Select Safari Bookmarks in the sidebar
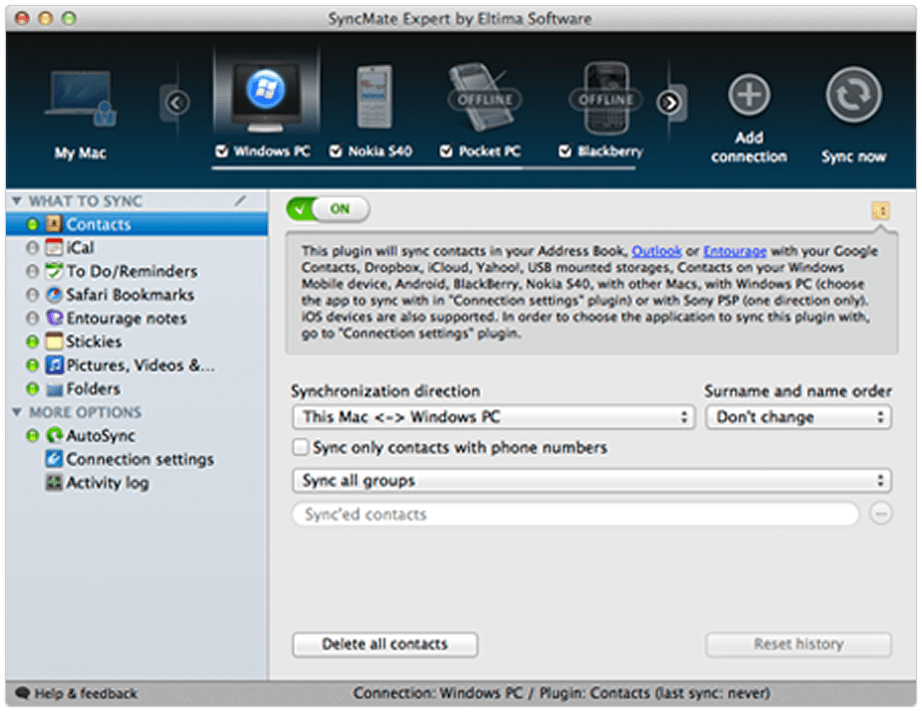922x712 pixels. 137,295
